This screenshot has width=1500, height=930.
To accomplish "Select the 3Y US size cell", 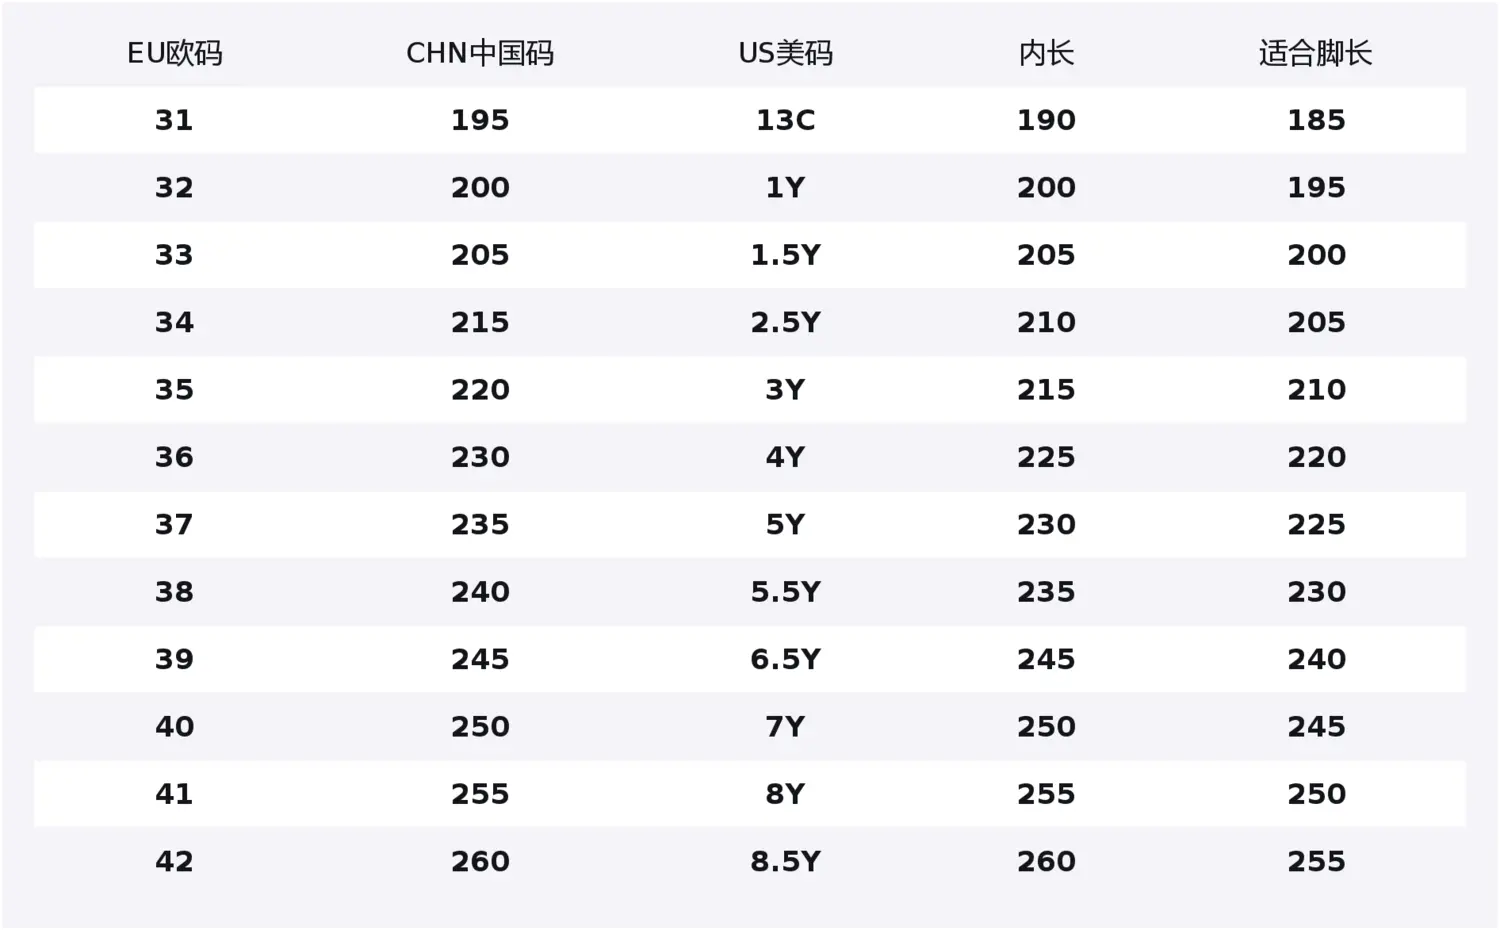I will (x=785, y=389).
